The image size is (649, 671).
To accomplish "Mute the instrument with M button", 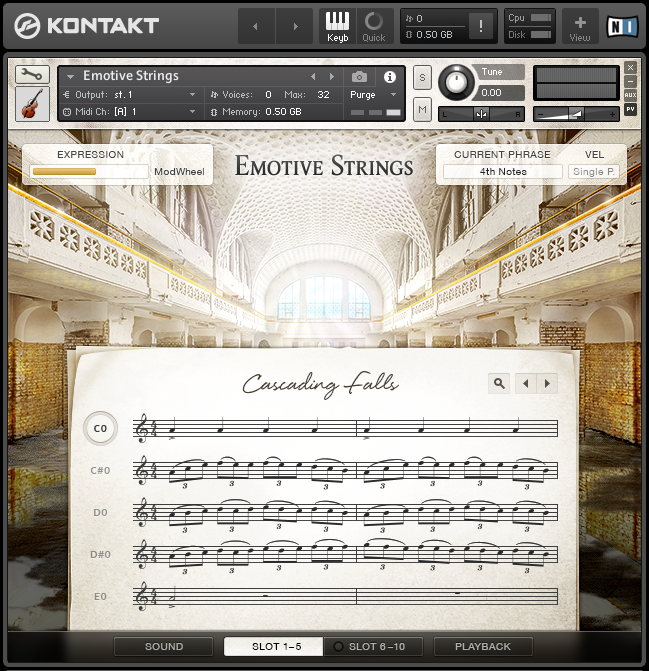I will pyautogui.click(x=422, y=110).
